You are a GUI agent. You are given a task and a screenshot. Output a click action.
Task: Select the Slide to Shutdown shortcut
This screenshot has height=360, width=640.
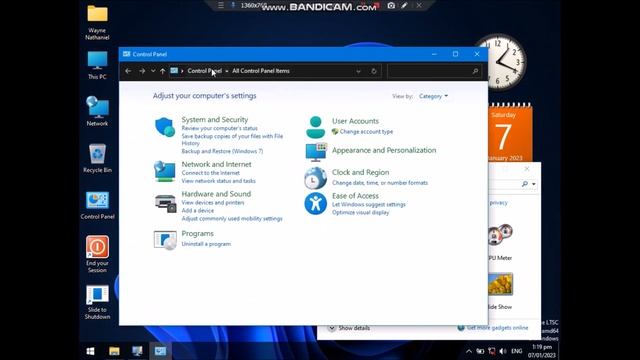point(97,302)
